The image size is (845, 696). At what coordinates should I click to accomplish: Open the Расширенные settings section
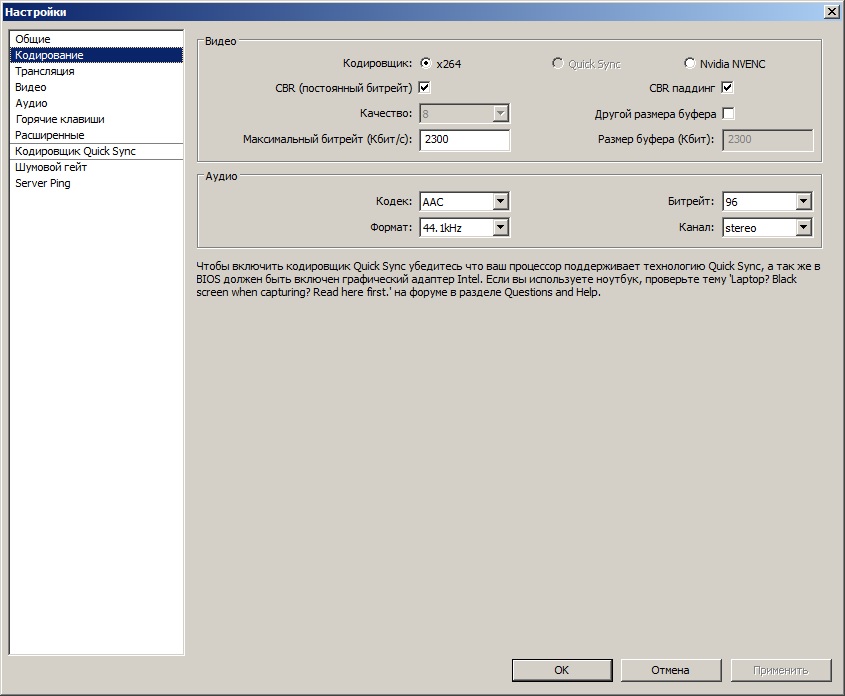[96, 135]
